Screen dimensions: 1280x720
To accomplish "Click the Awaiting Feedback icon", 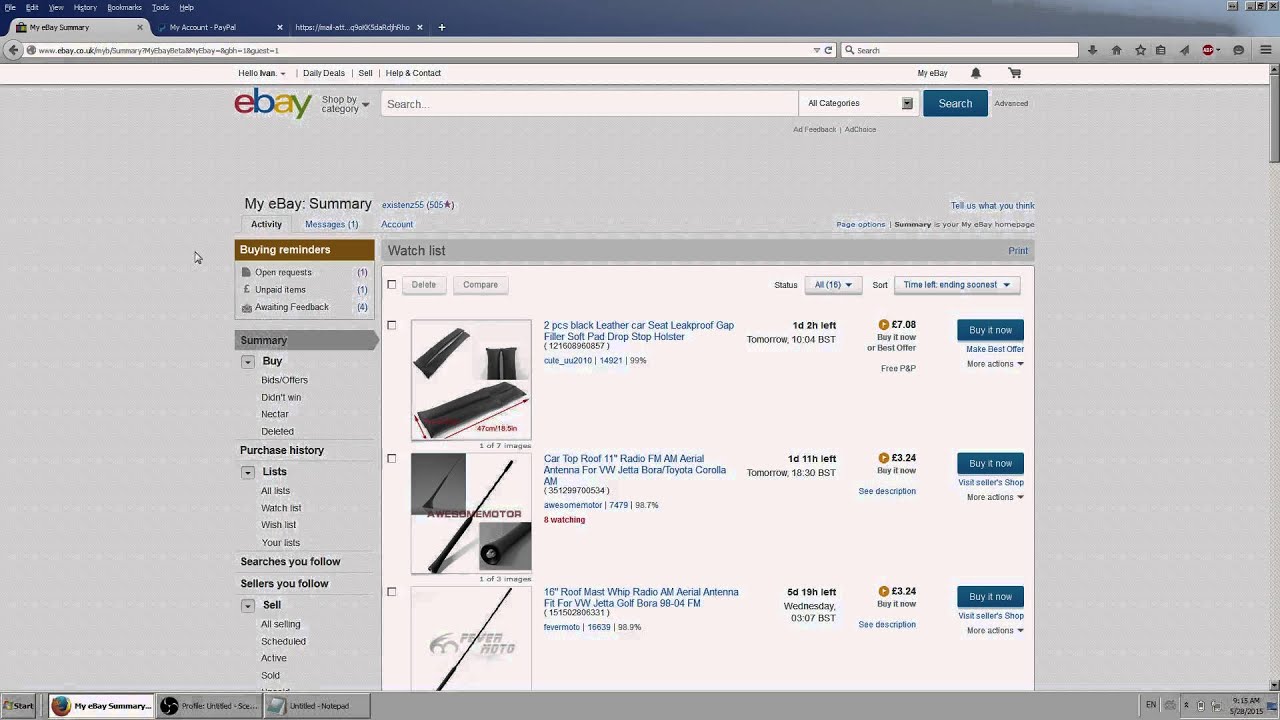I will pos(246,307).
